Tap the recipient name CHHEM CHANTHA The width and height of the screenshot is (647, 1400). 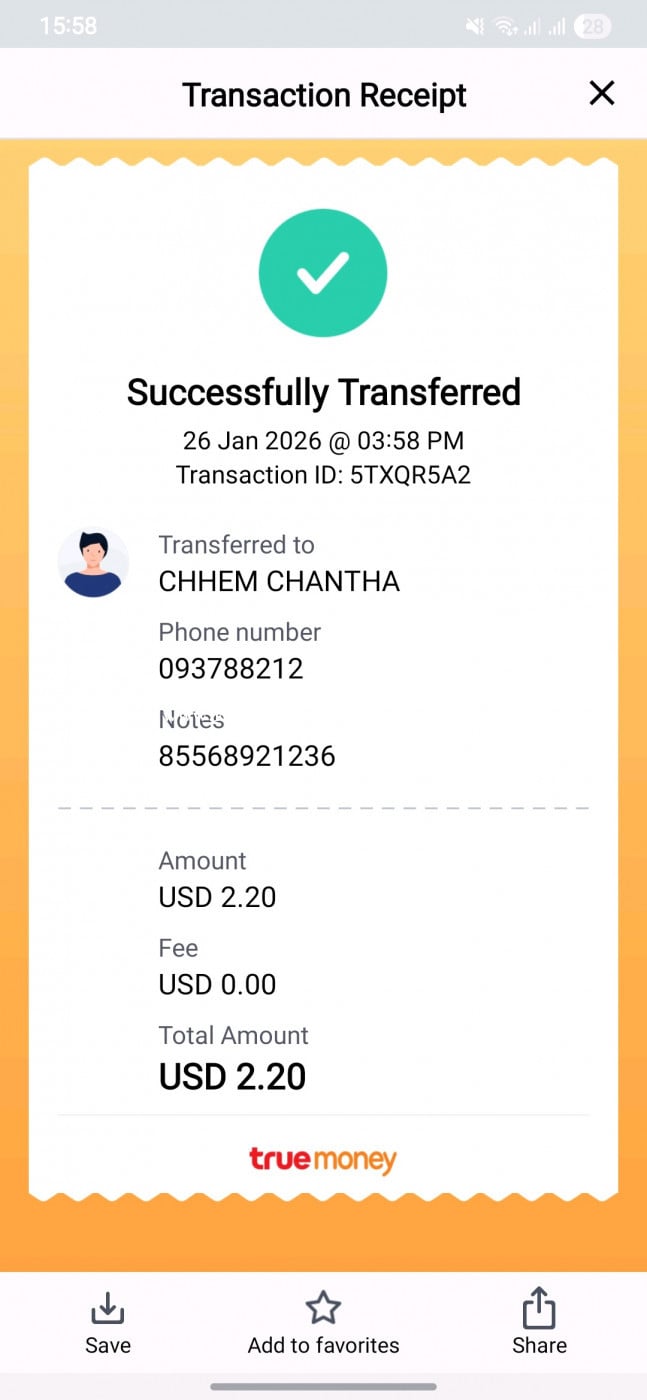tap(279, 582)
